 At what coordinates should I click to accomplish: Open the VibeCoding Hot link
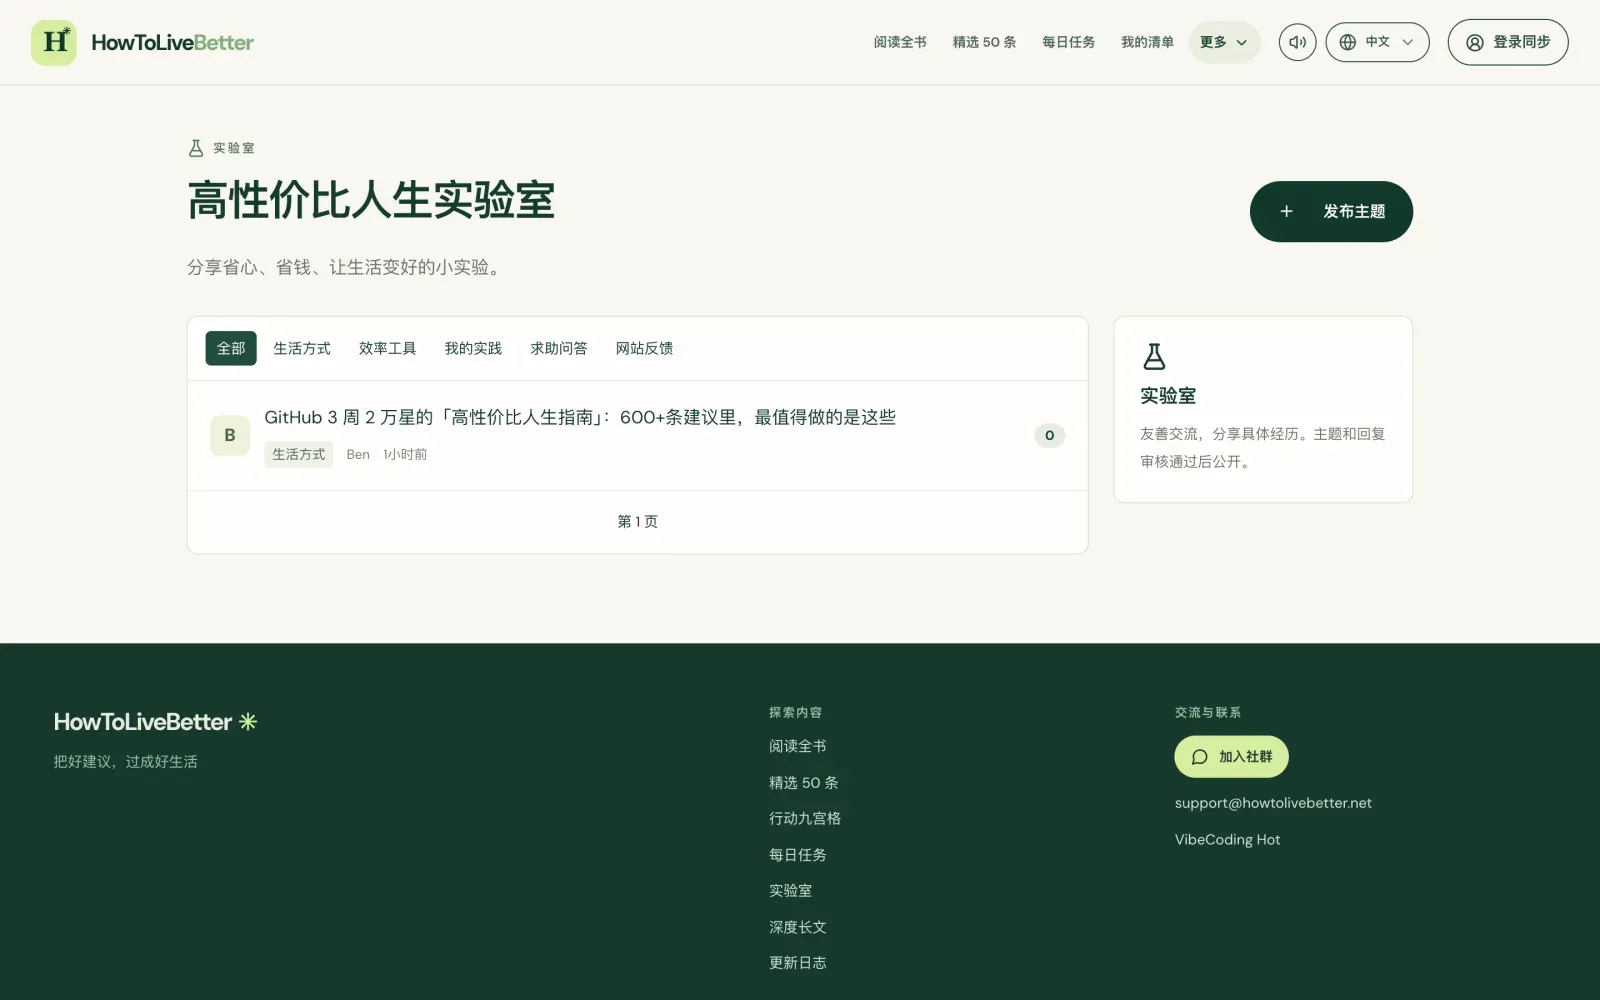1227,840
